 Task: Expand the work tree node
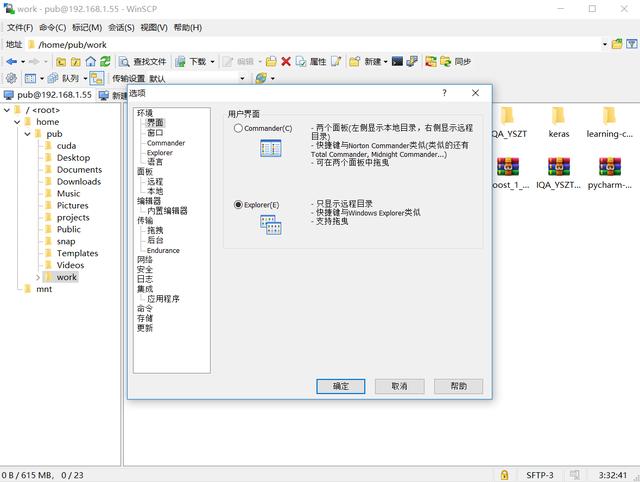(38, 278)
